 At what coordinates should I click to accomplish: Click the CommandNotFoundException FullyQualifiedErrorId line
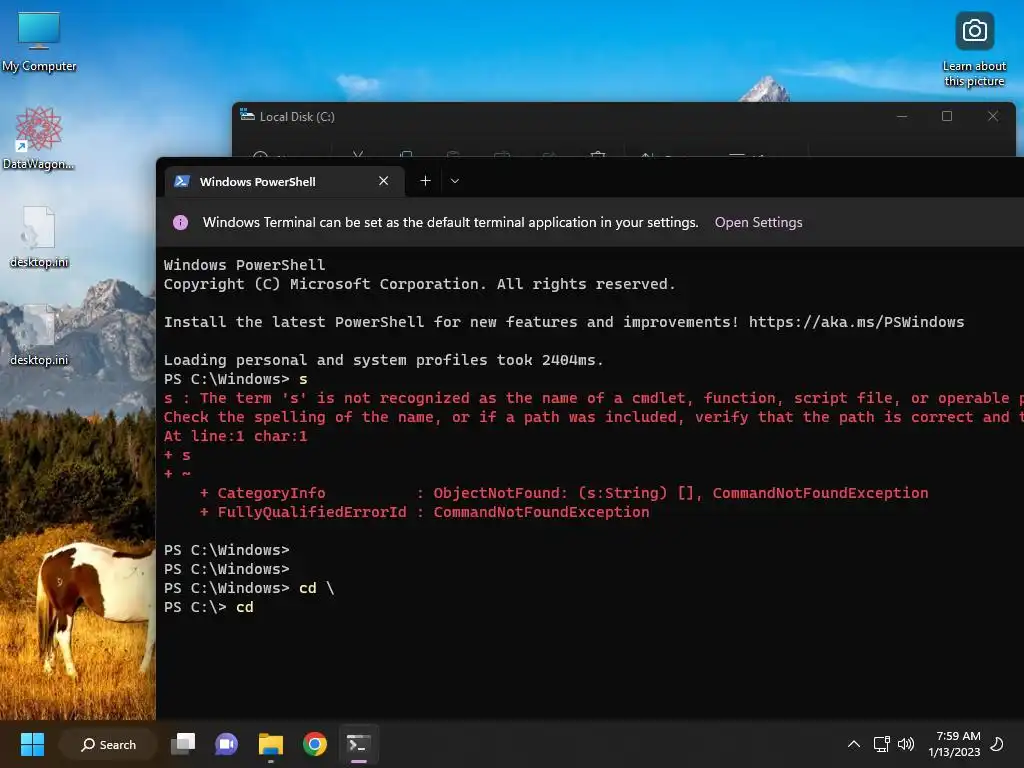pyautogui.click(x=424, y=512)
